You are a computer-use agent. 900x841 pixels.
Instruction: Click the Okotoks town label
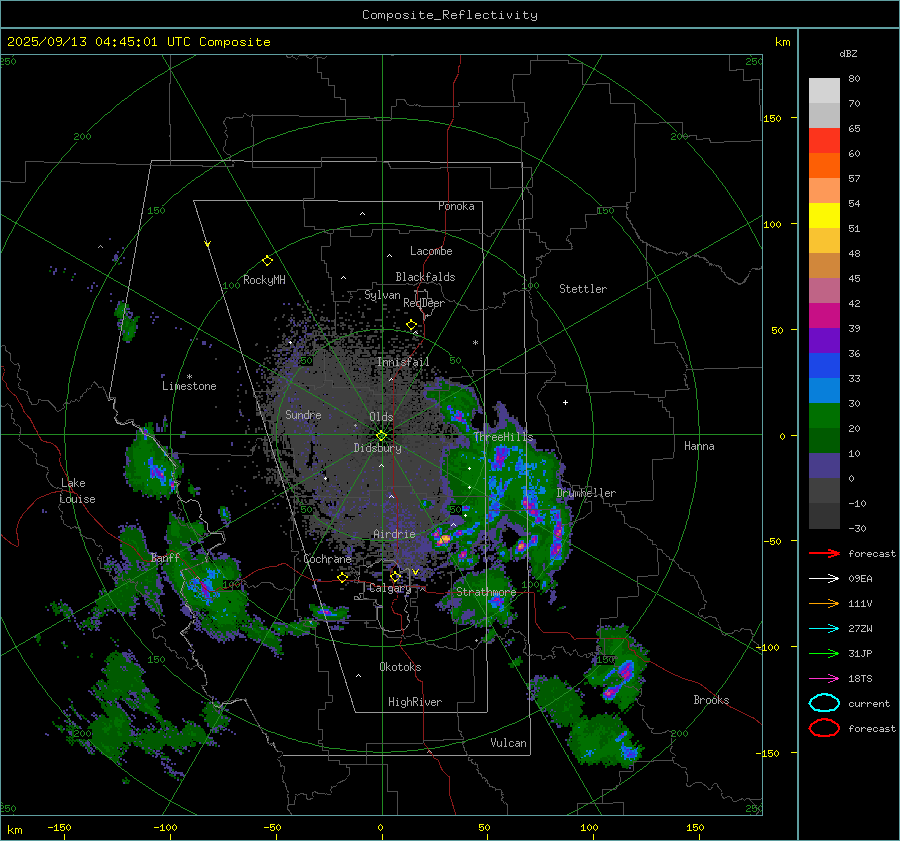click(x=400, y=667)
